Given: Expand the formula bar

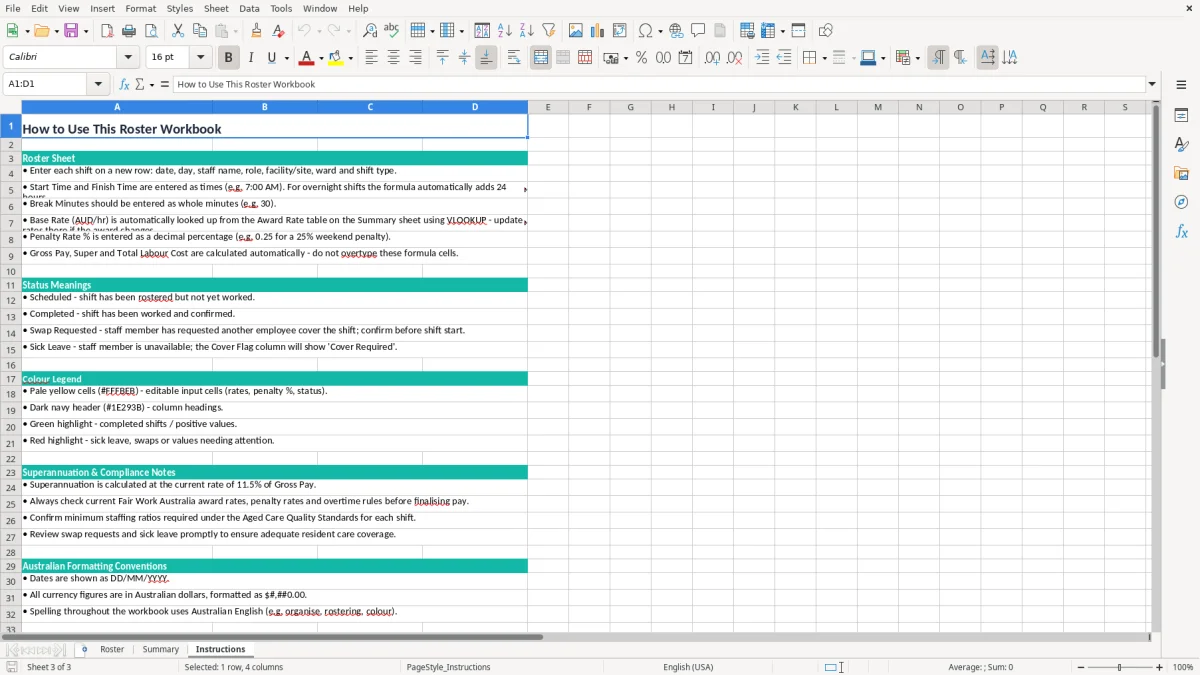Looking at the screenshot, I should 1152,84.
